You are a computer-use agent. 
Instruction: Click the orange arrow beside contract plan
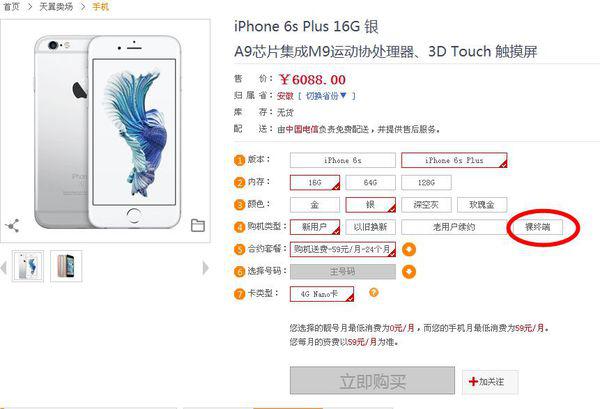pyautogui.click(x=409, y=249)
